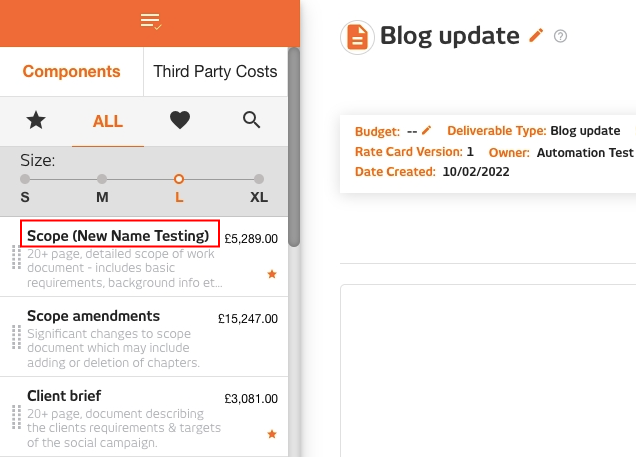
Task: Select size S on slider
Action: click(x=25, y=179)
